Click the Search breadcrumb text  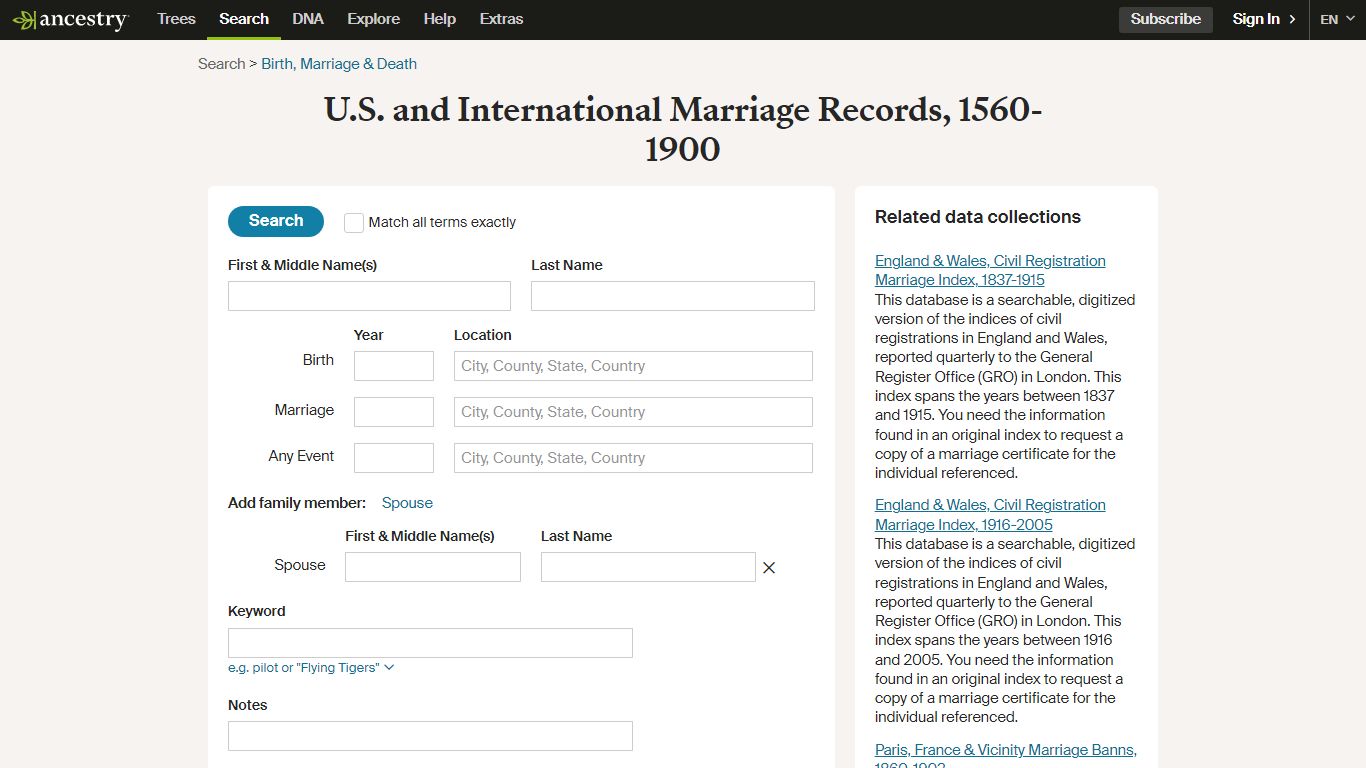[x=221, y=64]
